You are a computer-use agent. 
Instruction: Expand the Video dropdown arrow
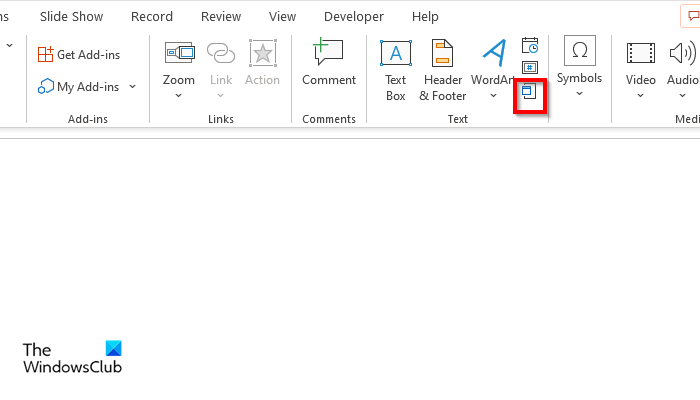coord(640,96)
